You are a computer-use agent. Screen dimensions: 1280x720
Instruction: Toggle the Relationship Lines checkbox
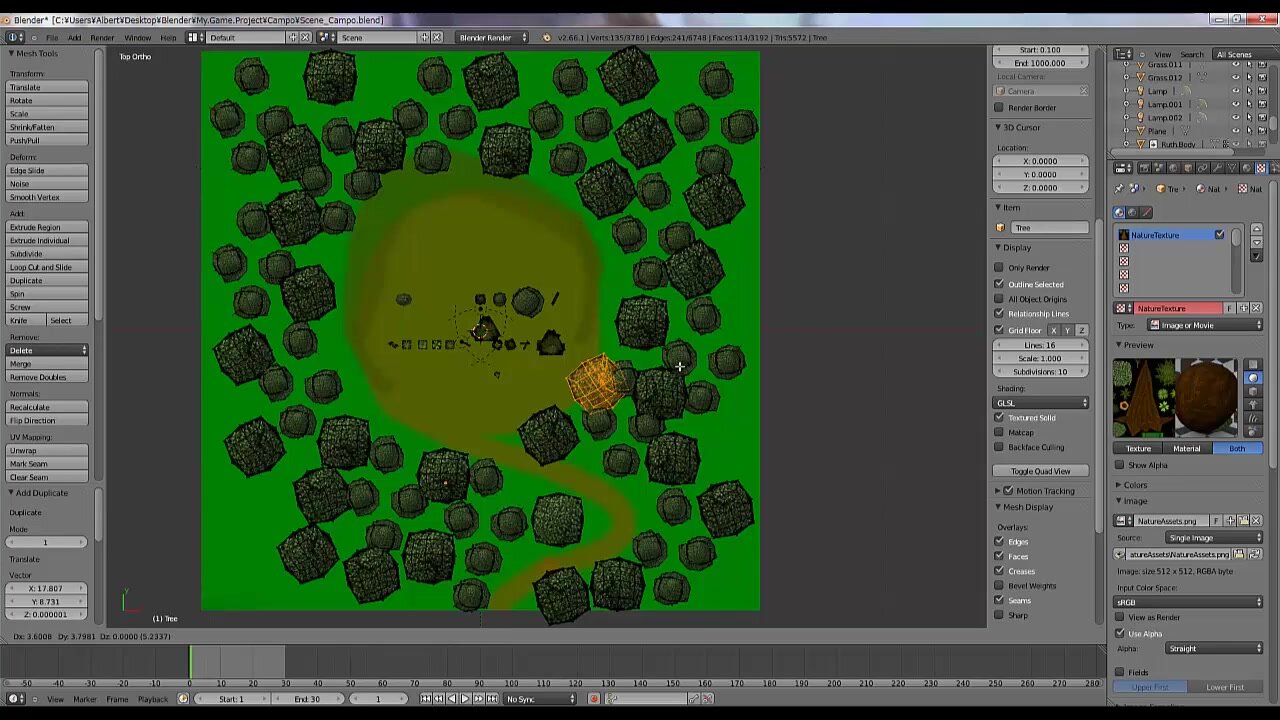pos(999,314)
